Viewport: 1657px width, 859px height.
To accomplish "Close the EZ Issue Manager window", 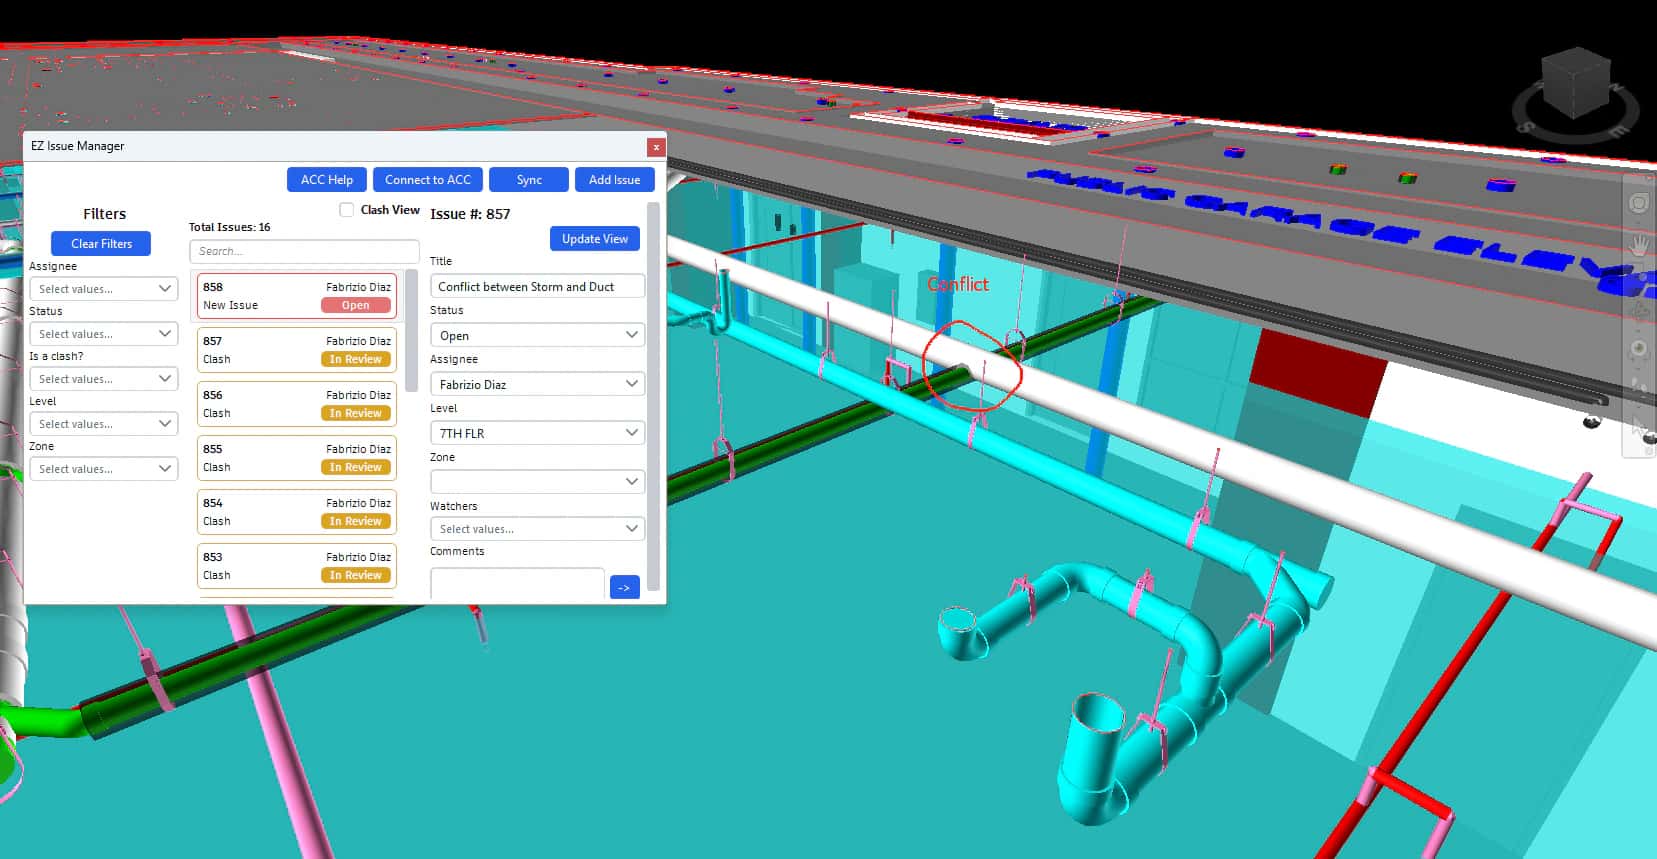I will pyautogui.click(x=656, y=147).
